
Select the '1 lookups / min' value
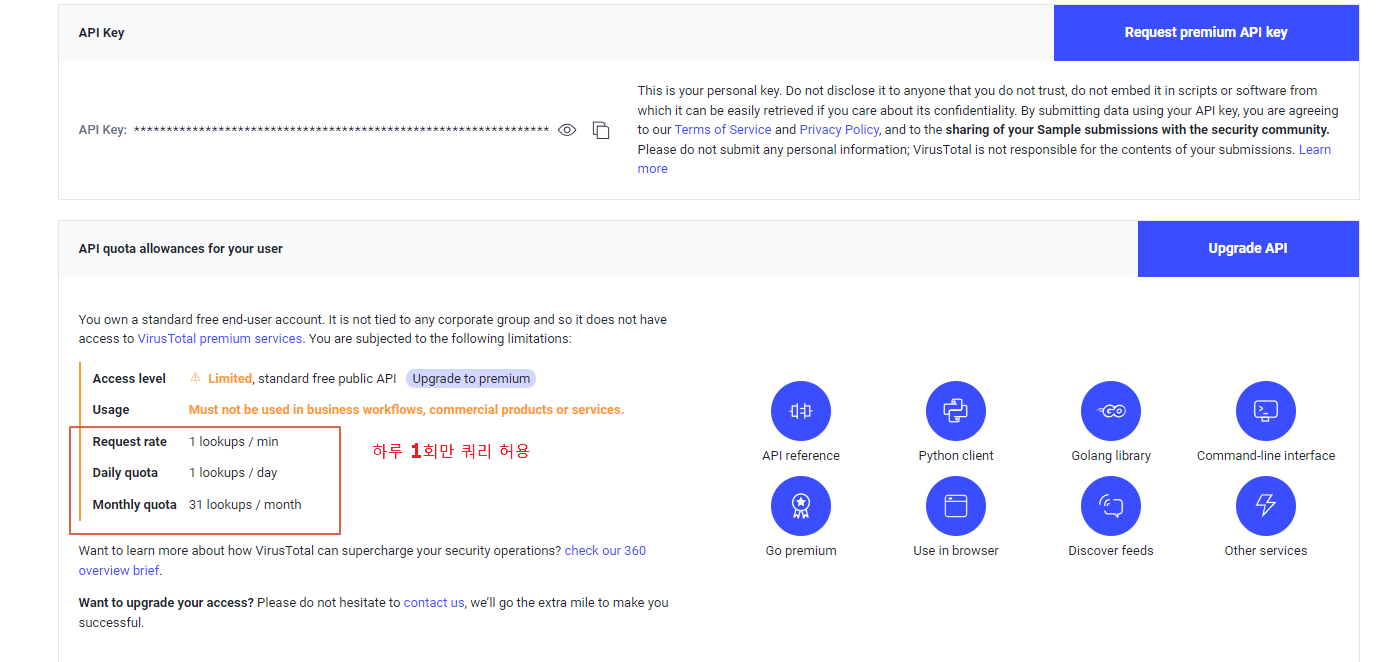(x=234, y=442)
